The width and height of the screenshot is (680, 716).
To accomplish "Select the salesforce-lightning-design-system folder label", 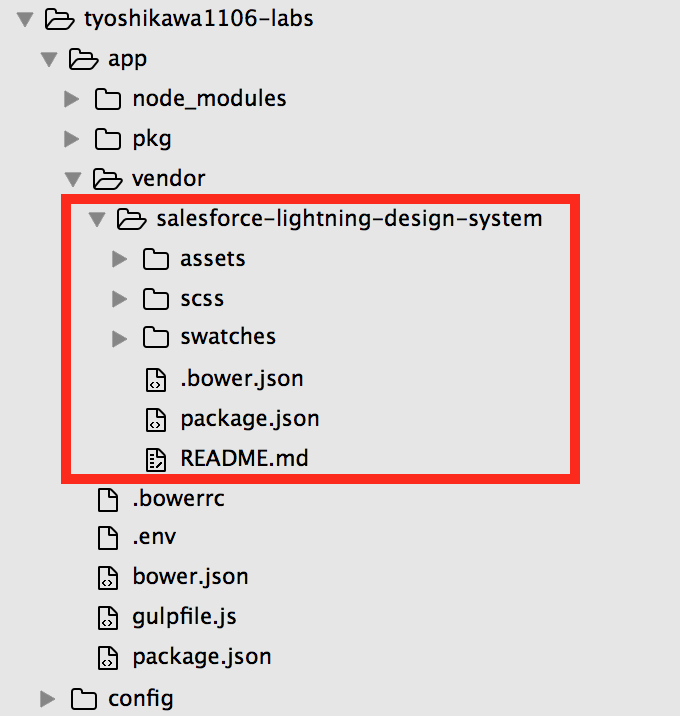I will [x=349, y=219].
